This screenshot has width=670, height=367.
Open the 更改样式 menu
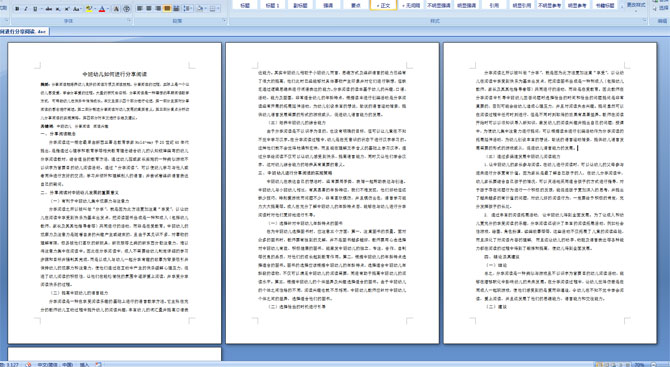click(x=635, y=6)
